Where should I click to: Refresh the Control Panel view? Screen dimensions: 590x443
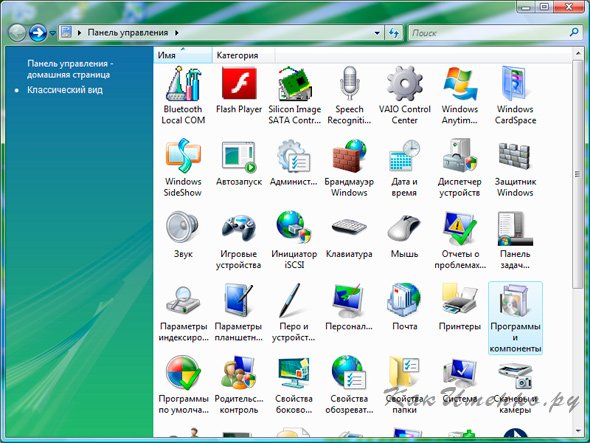point(394,33)
